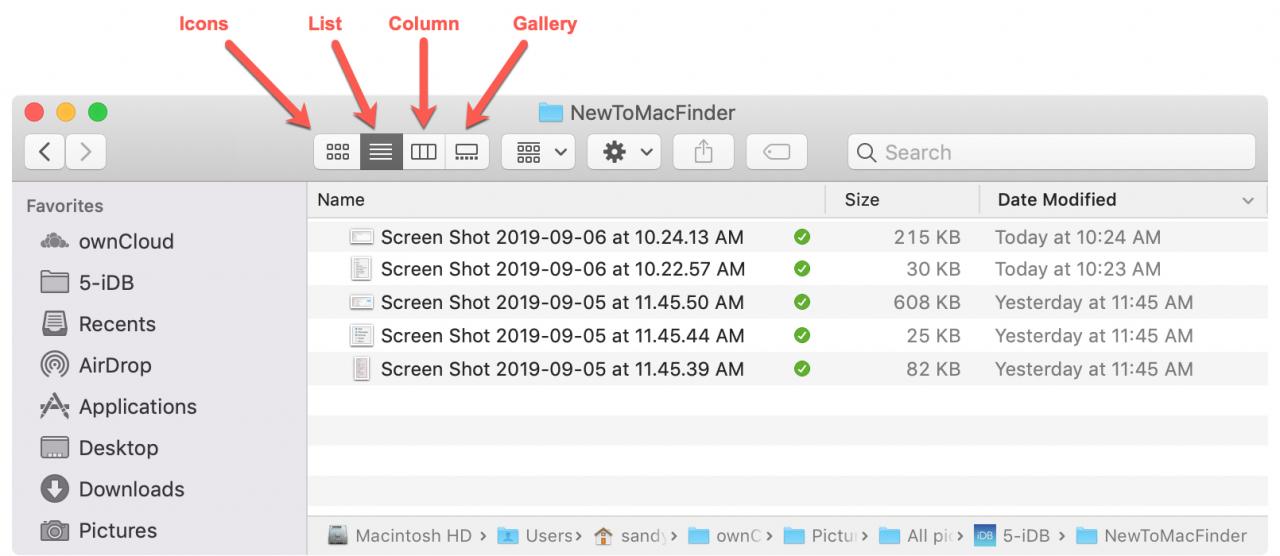Go back with the left arrow
The height and width of the screenshot is (556, 1280).
click(x=44, y=152)
